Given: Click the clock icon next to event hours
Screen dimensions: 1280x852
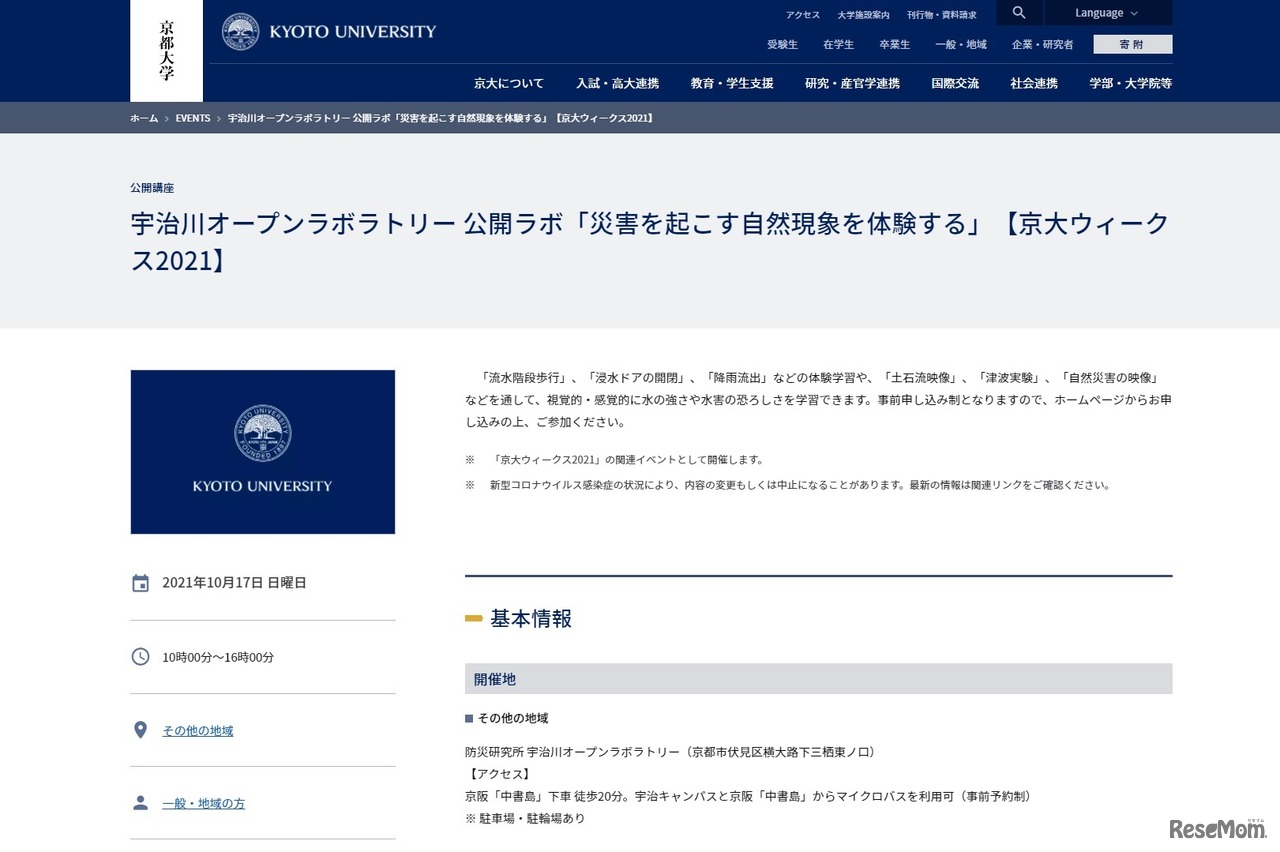Looking at the screenshot, I should [x=139, y=657].
